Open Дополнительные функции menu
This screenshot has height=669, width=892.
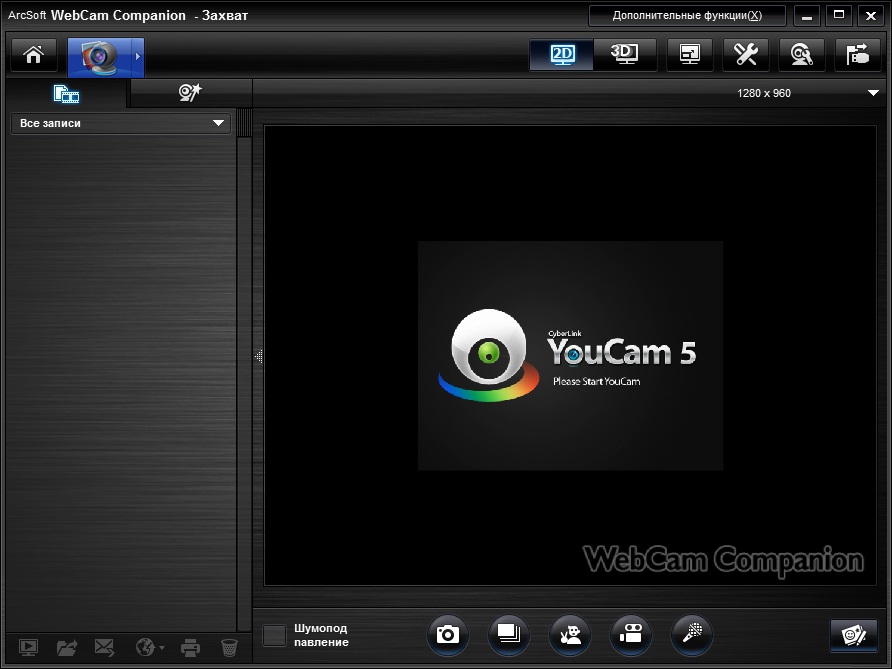click(686, 16)
